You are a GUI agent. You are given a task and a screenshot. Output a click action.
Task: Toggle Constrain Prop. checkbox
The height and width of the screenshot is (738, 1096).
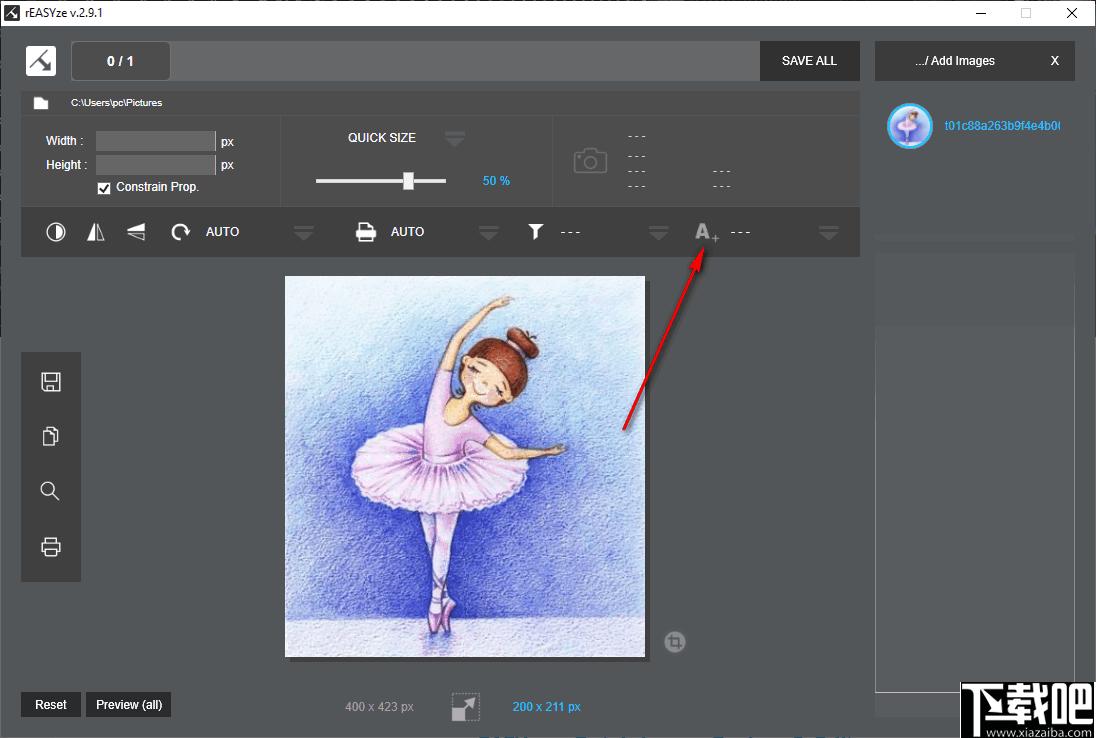point(104,188)
